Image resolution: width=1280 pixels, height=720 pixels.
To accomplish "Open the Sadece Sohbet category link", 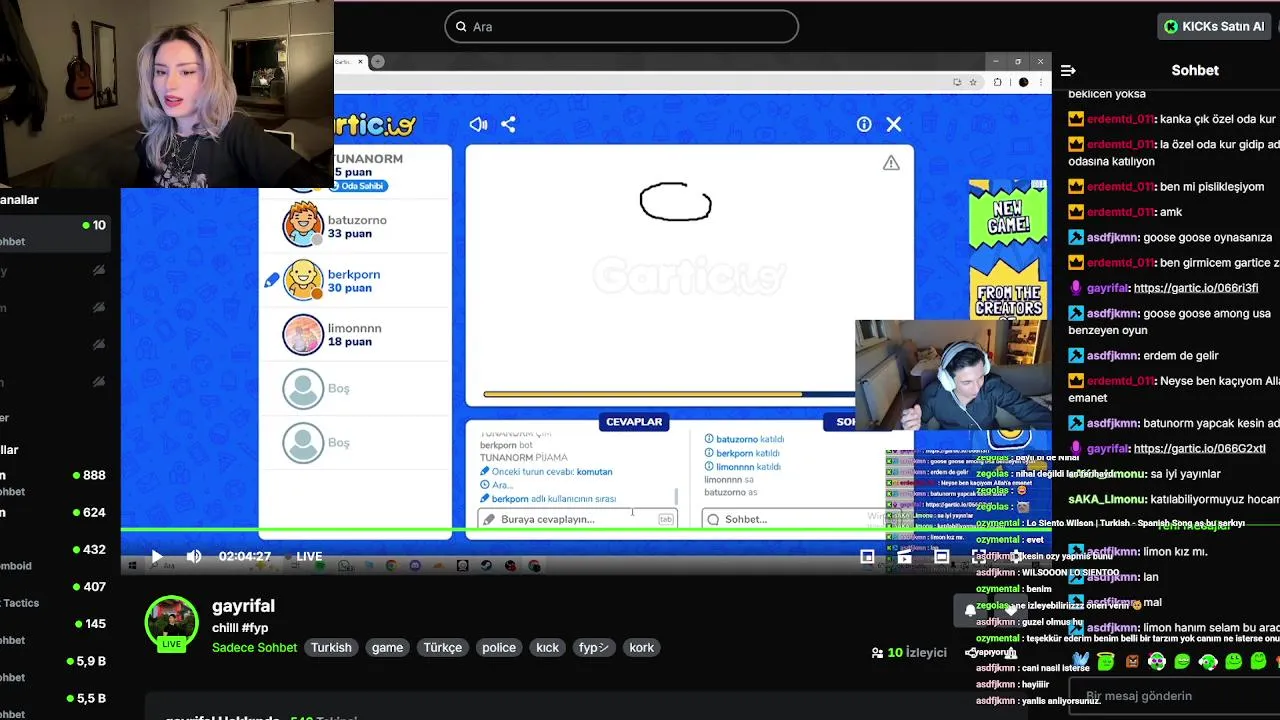I will (x=254, y=647).
